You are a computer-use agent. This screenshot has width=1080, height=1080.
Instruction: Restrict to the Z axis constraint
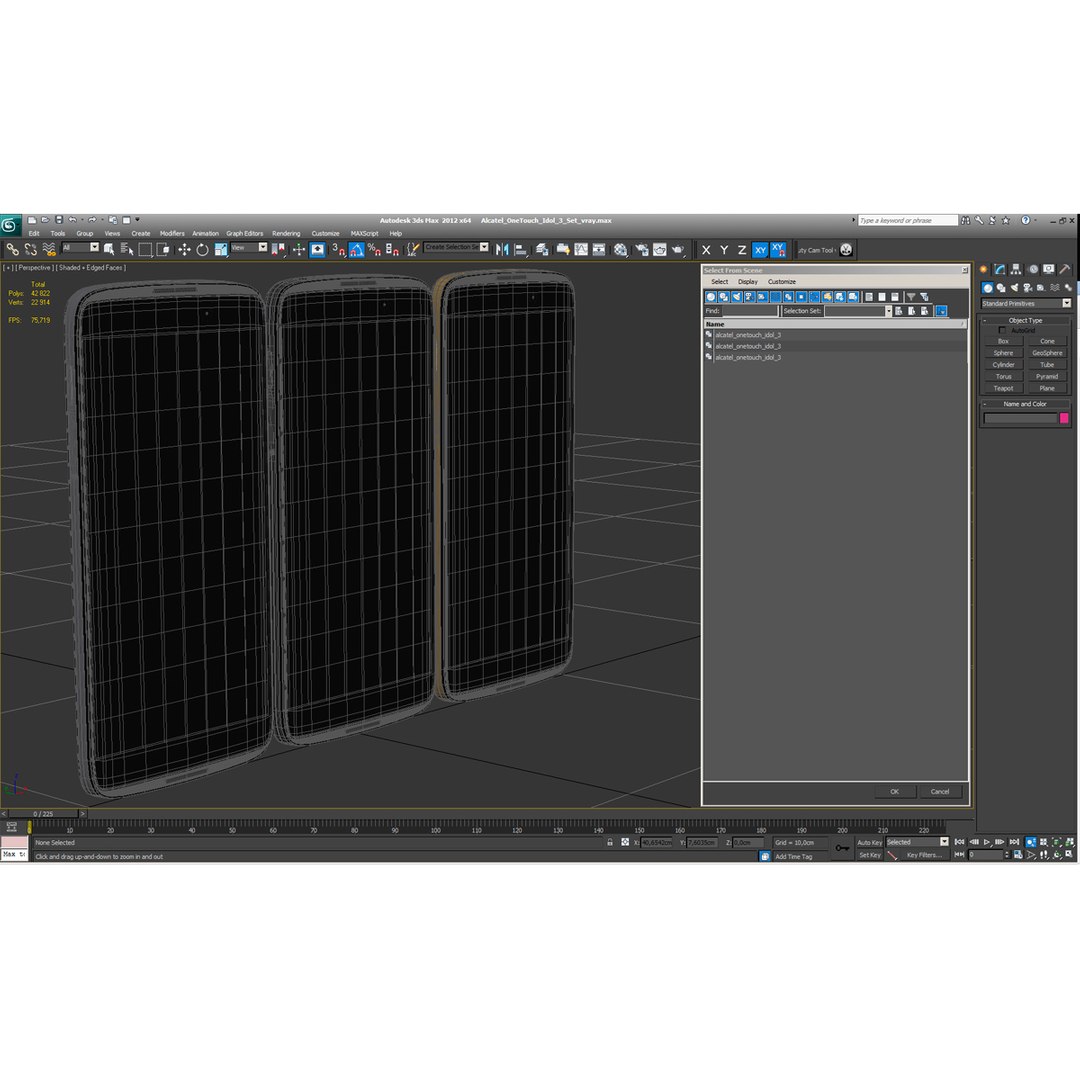[742, 250]
